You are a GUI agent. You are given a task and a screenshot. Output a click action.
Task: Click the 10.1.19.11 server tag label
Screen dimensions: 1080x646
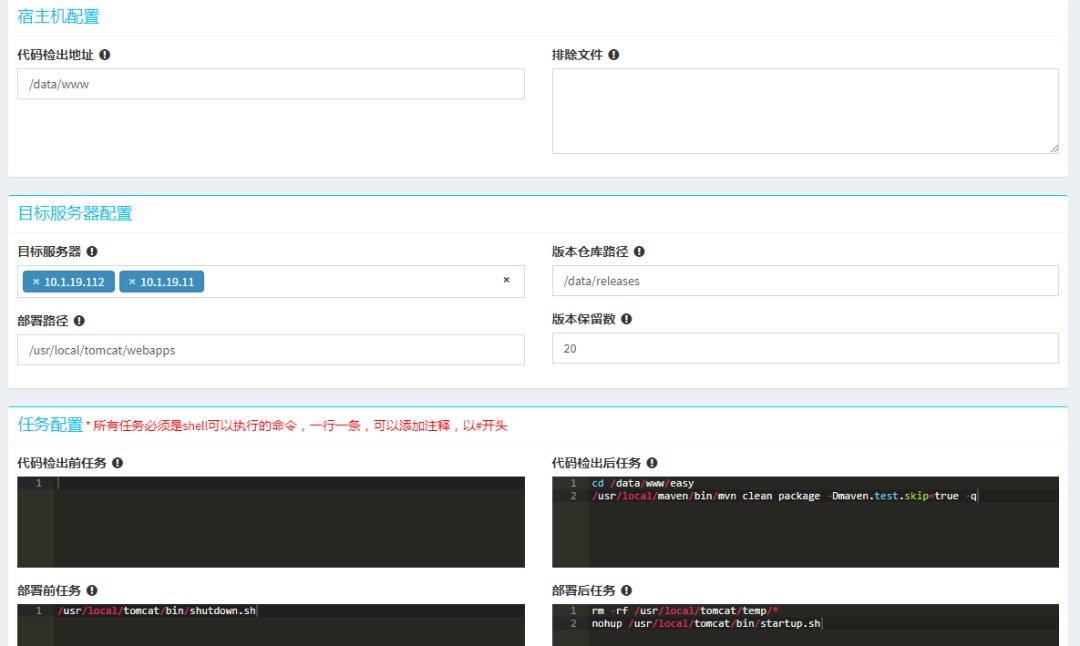click(167, 282)
